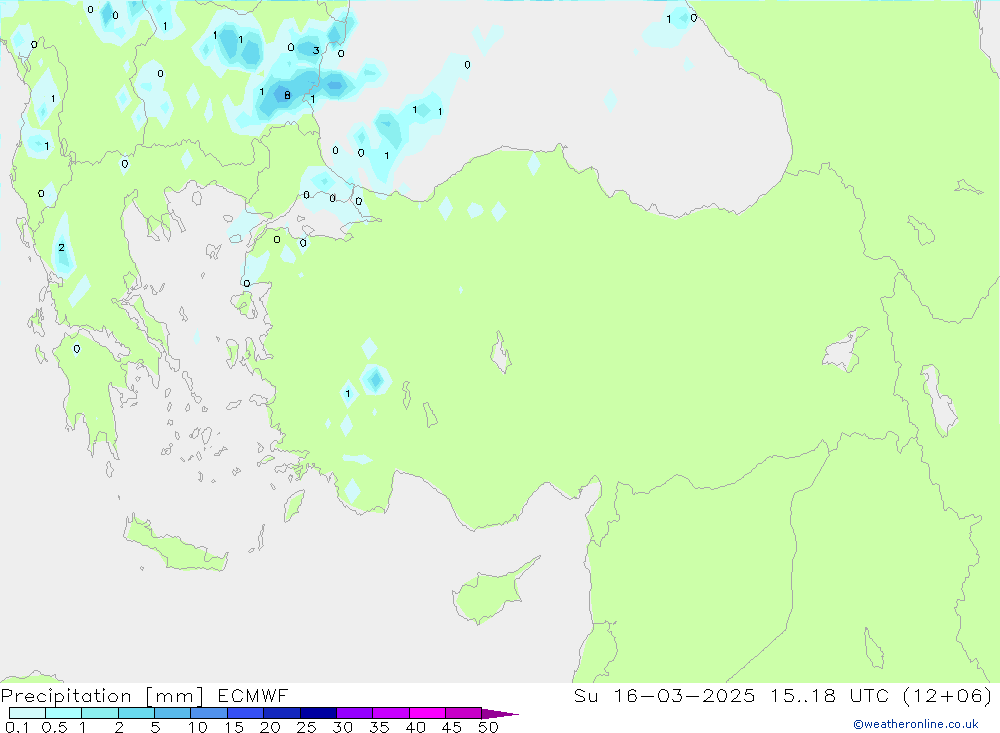Click the legend scale label "25"

306,727
